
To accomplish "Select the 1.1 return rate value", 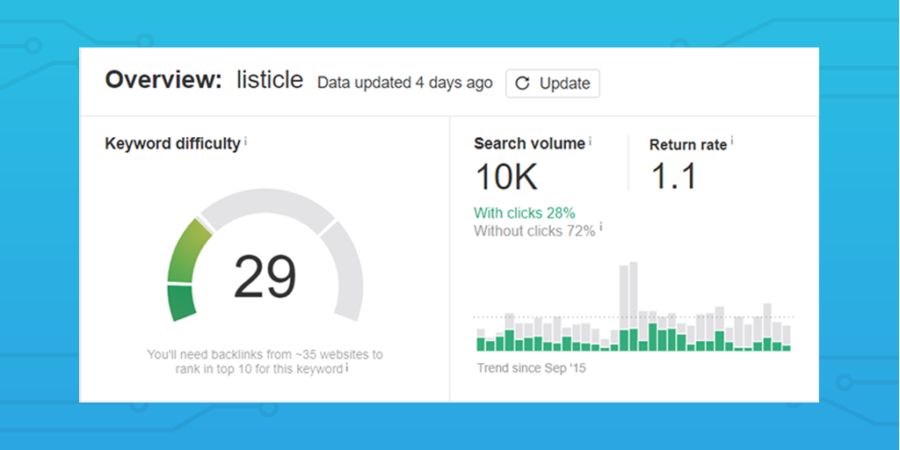I will tap(673, 176).
